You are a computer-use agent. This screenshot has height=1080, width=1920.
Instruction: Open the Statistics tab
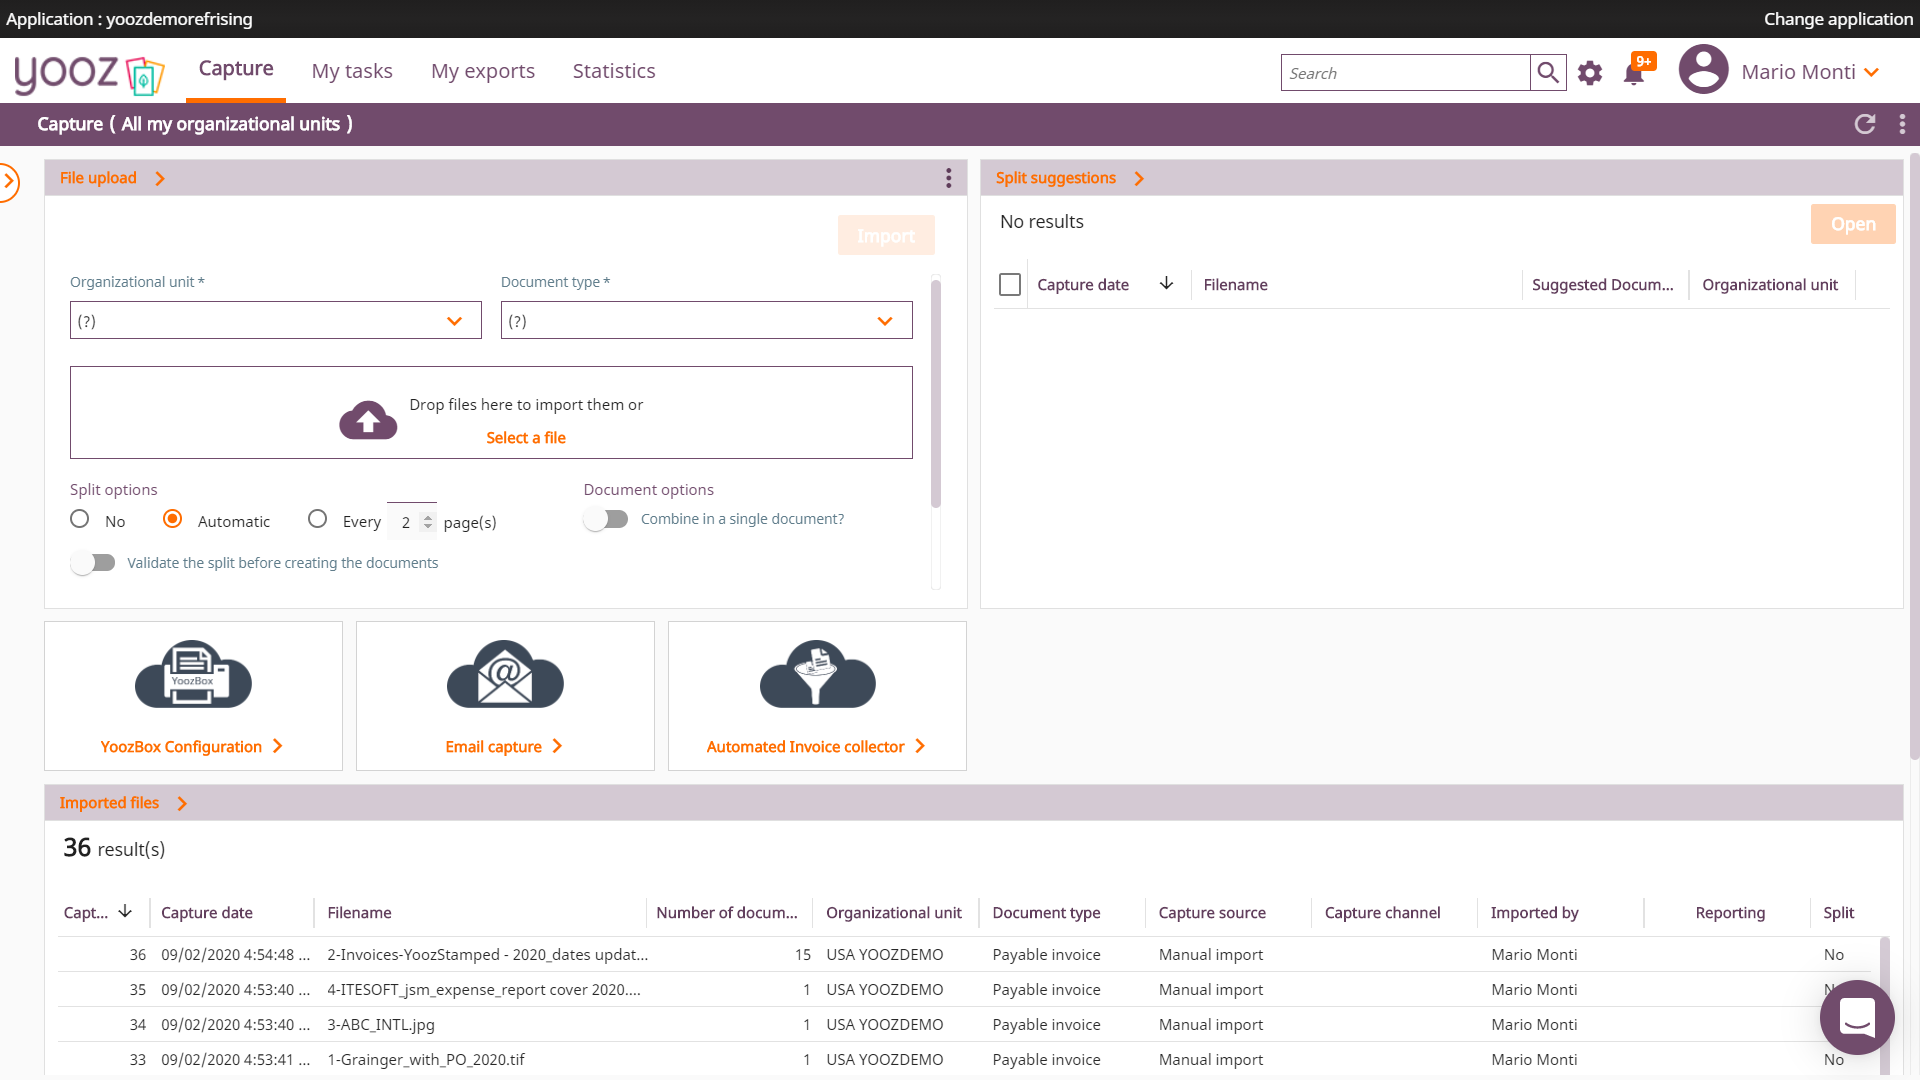pos(614,71)
